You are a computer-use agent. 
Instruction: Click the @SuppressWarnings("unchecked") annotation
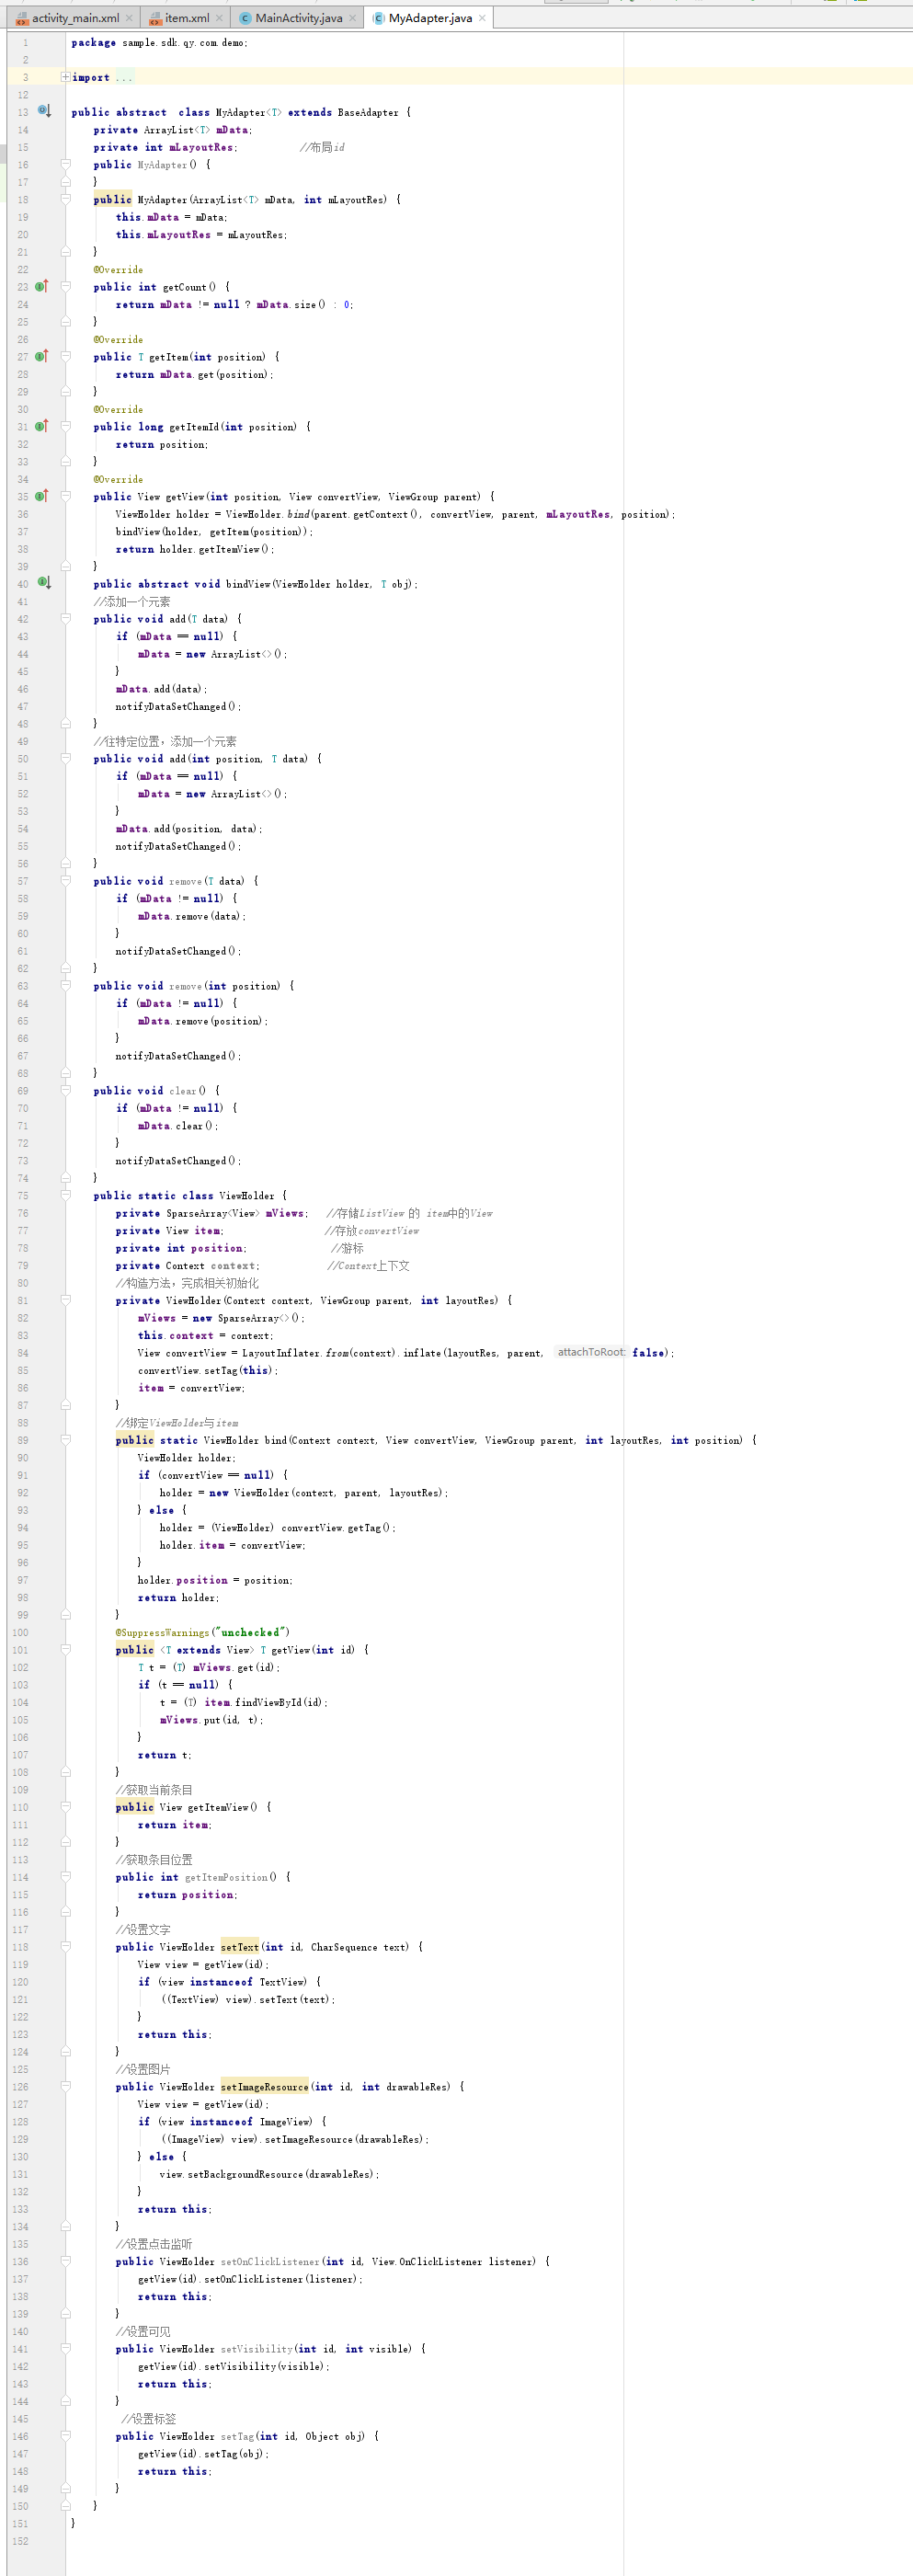(202, 1632)
